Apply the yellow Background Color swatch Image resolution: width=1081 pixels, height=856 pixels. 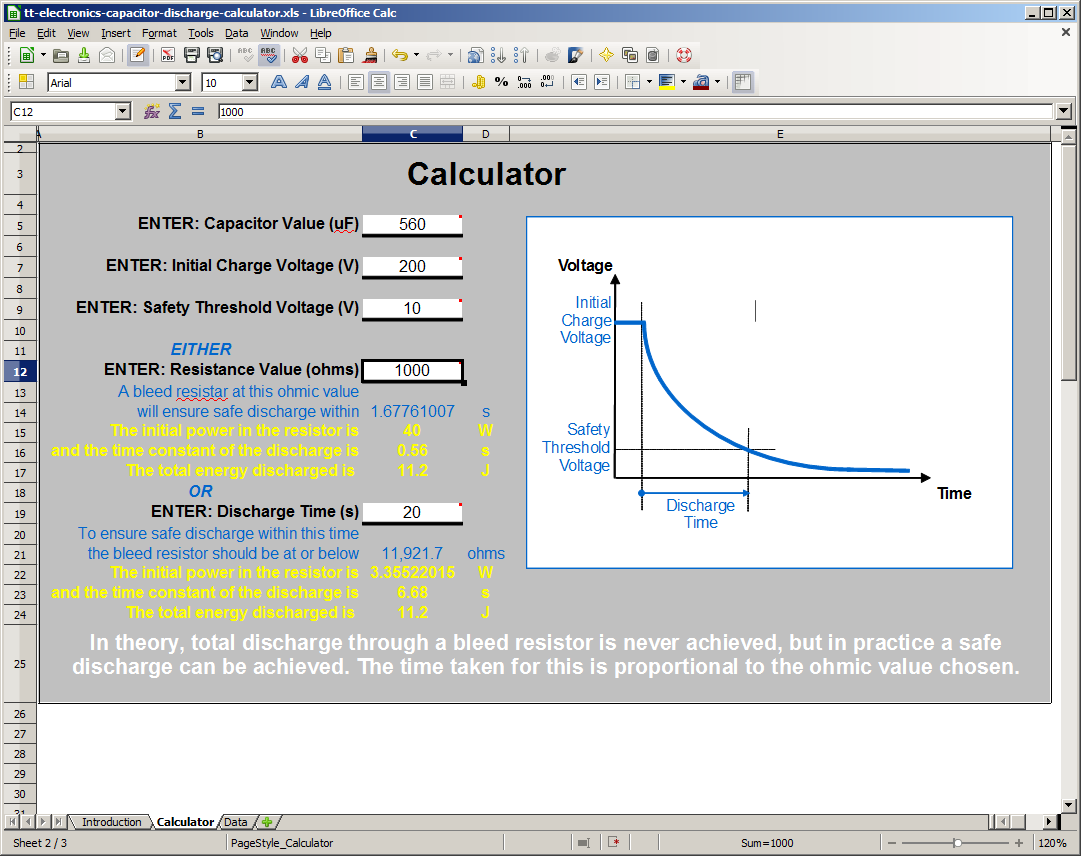667,82
